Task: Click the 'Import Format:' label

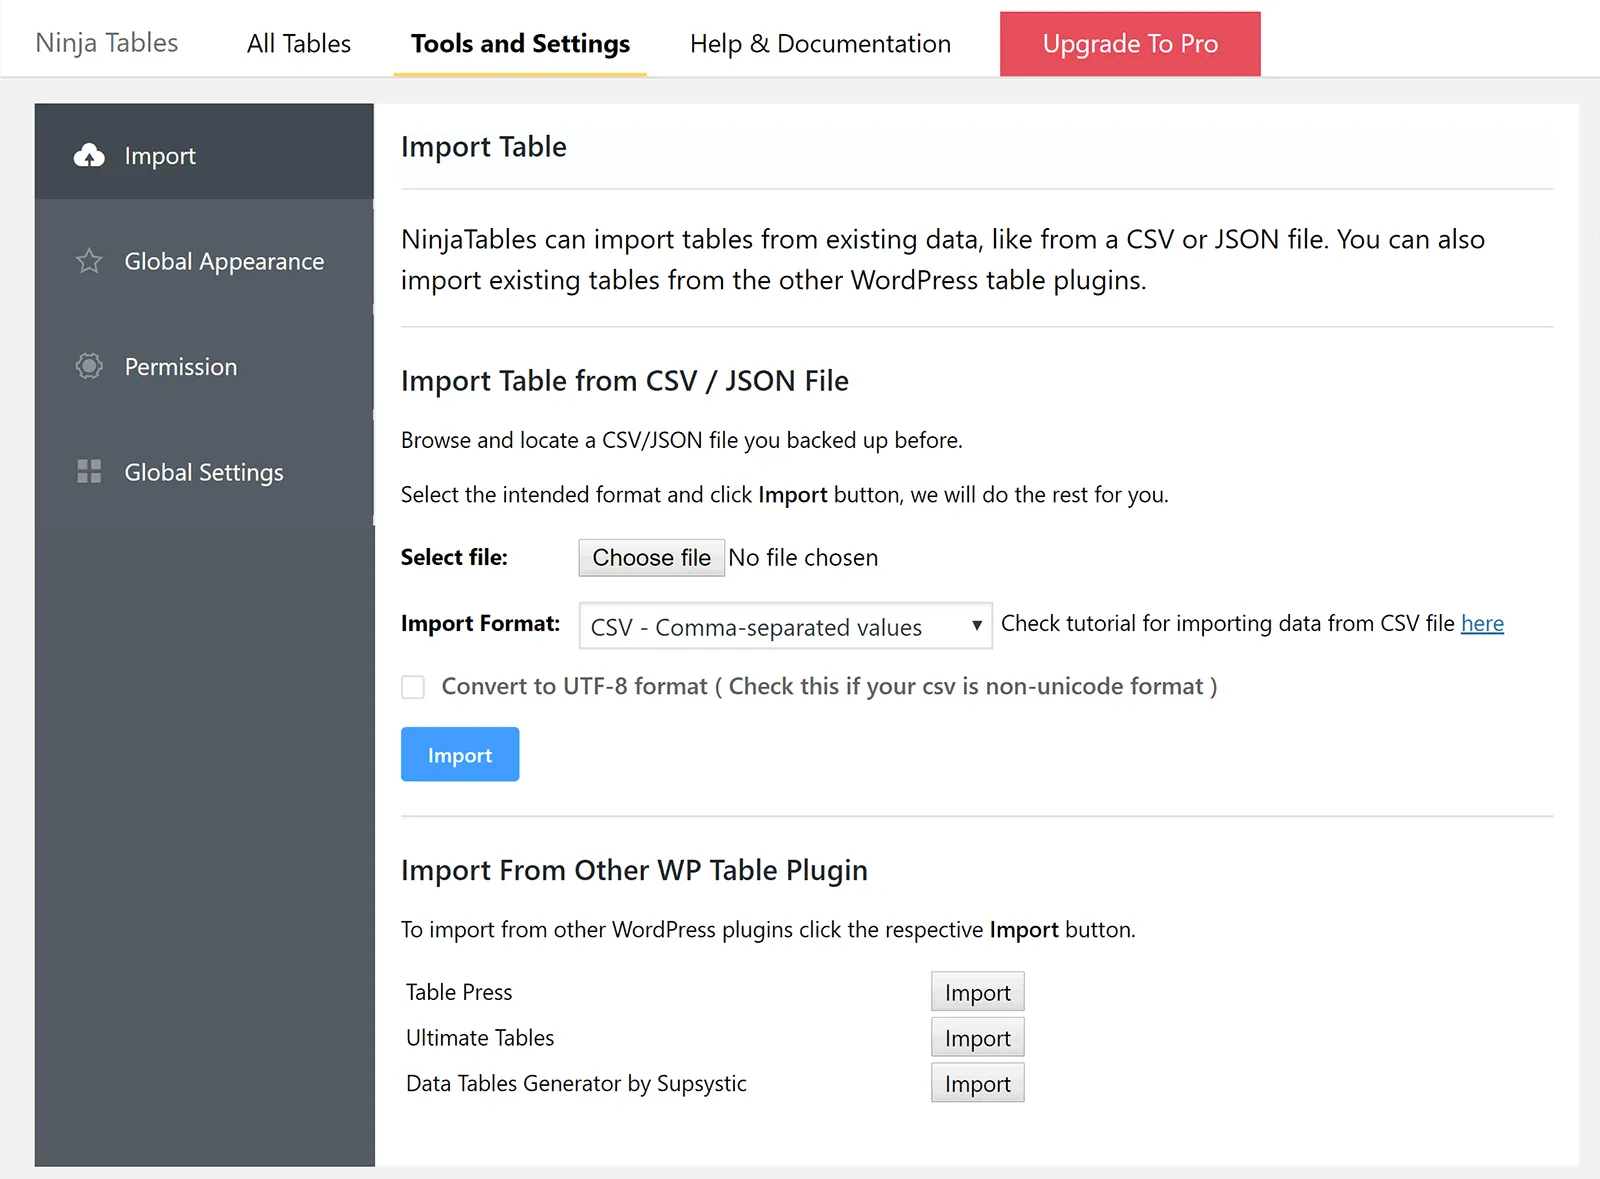Action: (x=480, y=624)
